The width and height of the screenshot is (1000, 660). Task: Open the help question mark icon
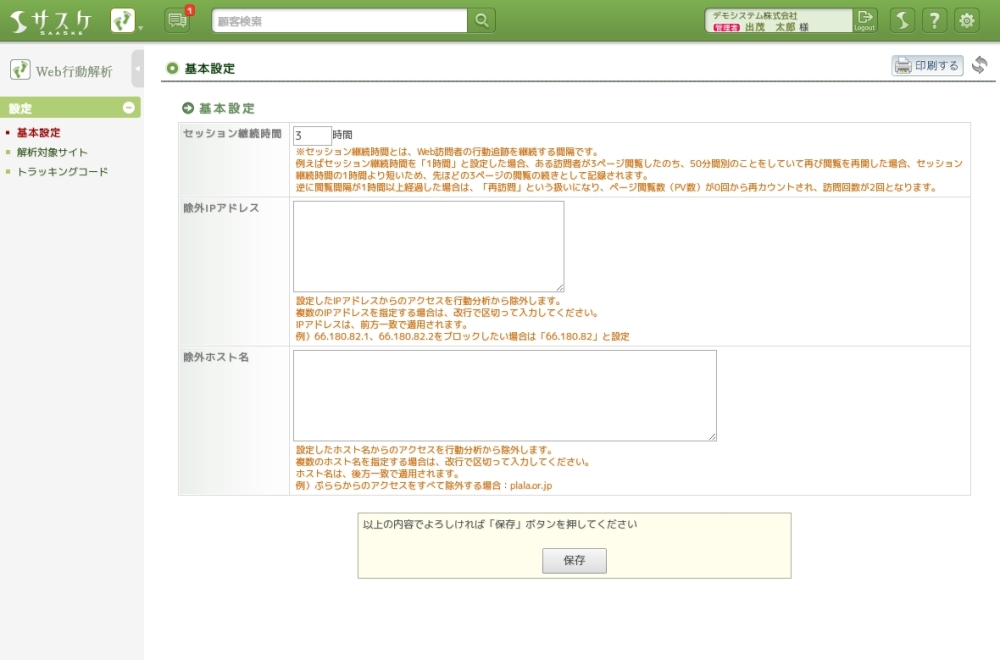click(x=934, y=20)
